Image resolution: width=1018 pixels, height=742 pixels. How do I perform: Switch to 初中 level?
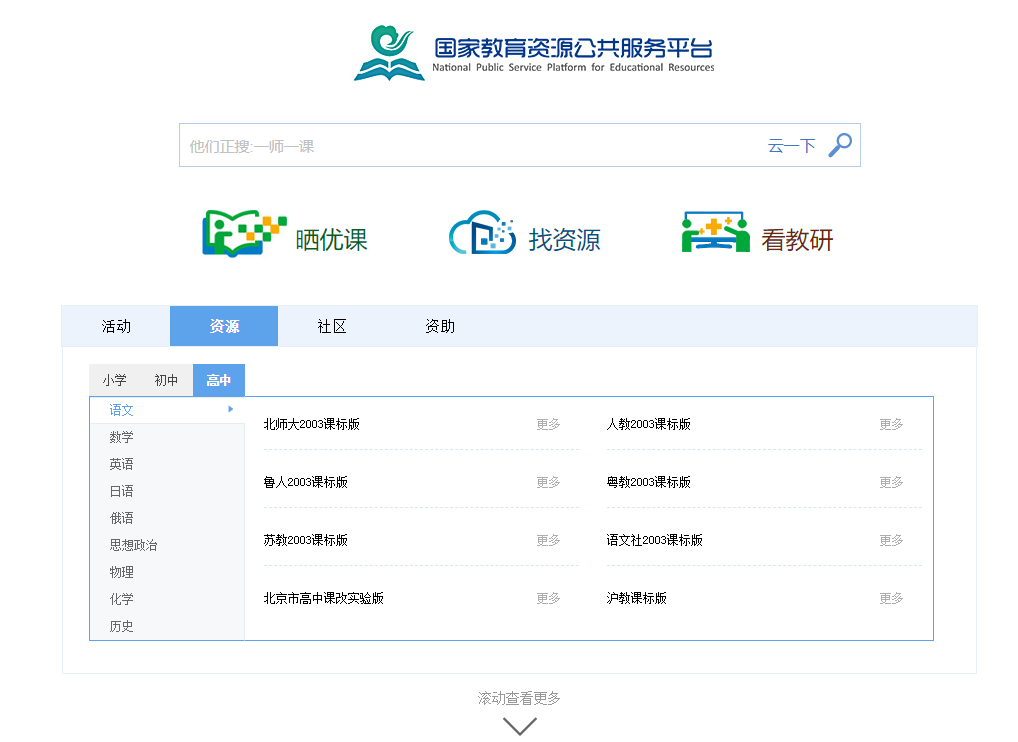166,380
